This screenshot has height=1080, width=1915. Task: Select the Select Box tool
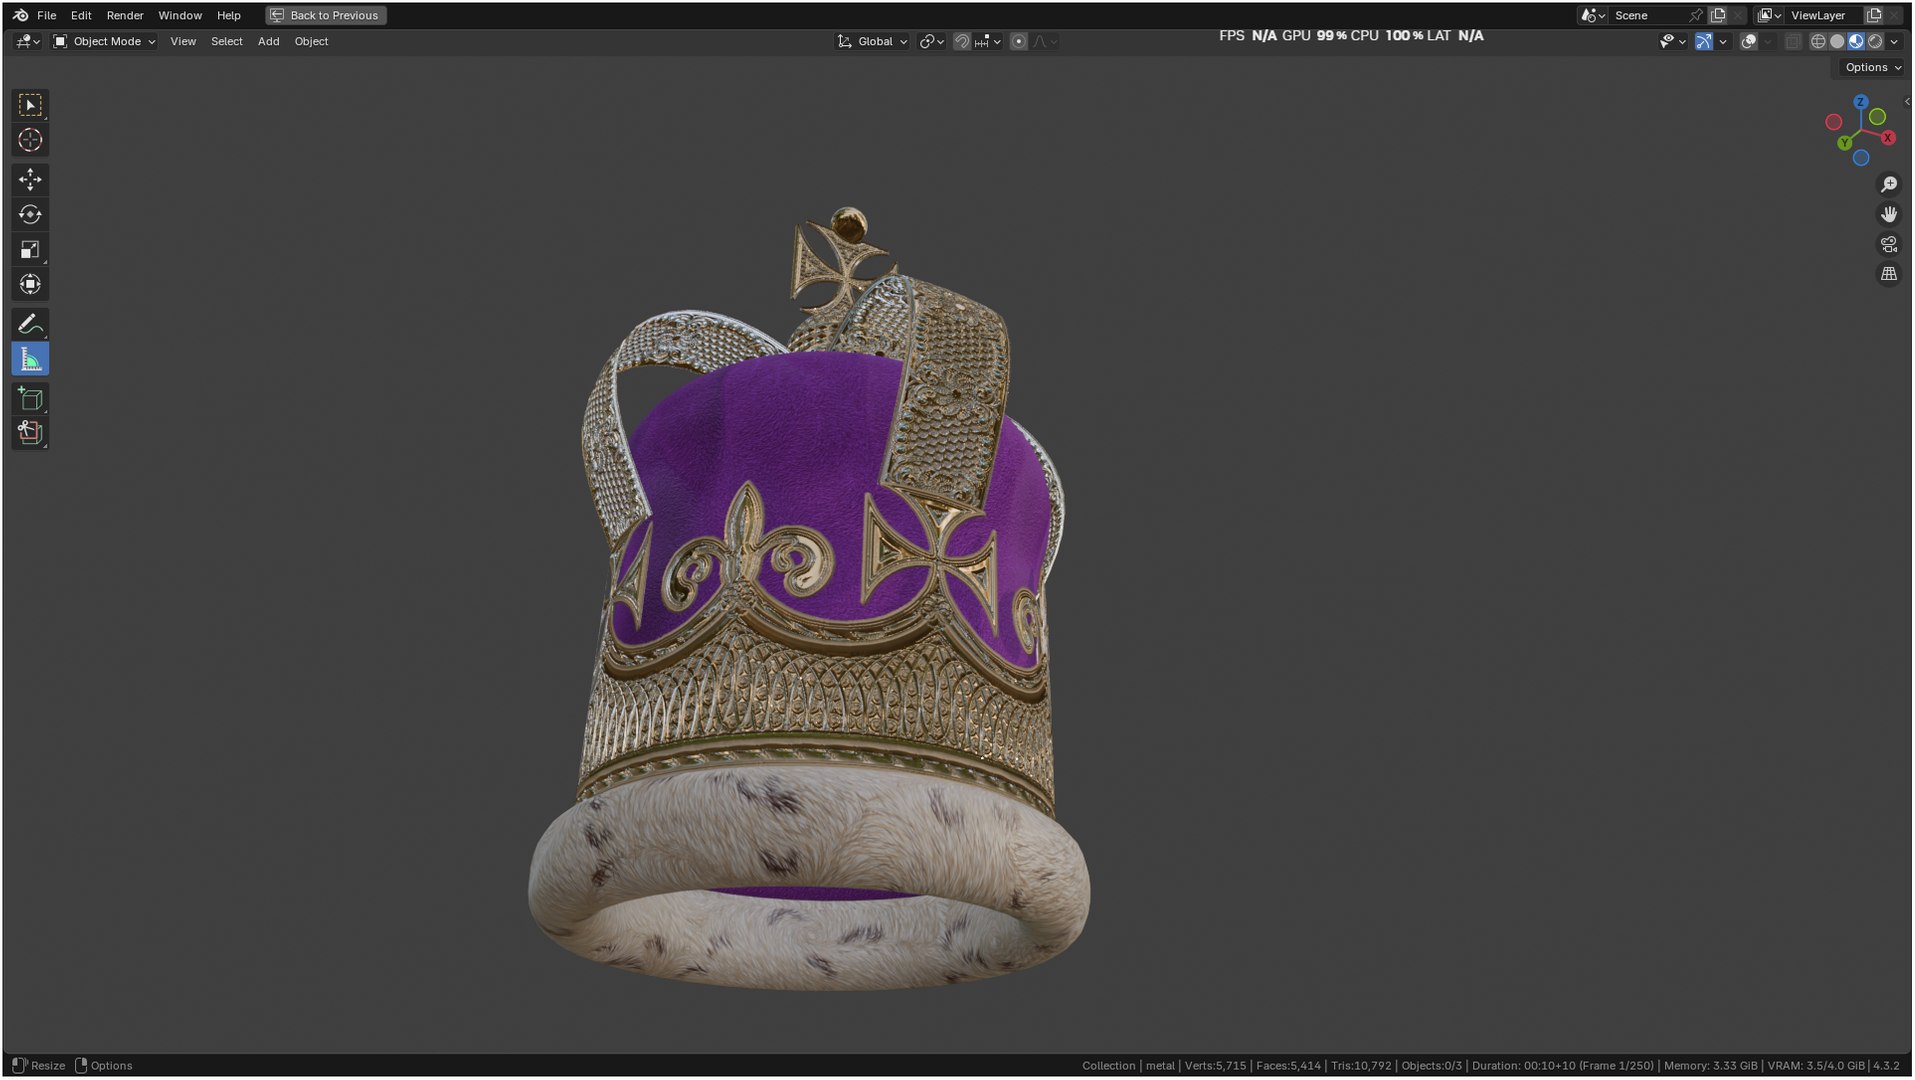[30, 105]
